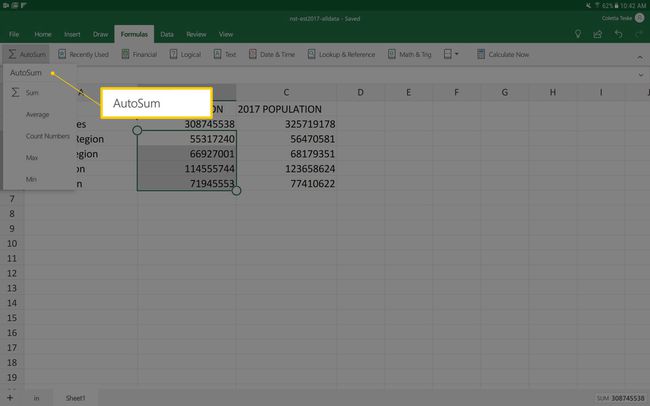Image resolution: width=650 pixels, height=406 pixels.
Task: Open the Lookup & Reference functions
Action: click(340, 54)
